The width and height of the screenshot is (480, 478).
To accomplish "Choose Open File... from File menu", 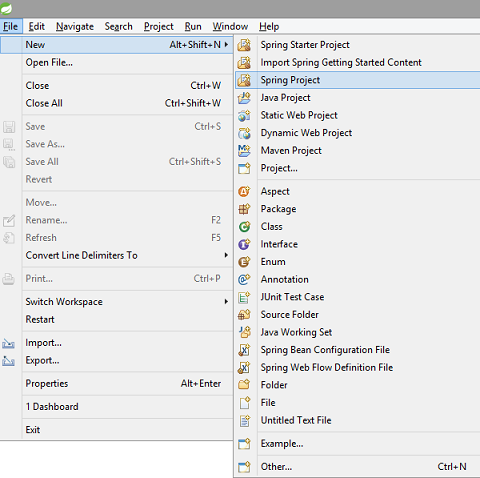I will pos(117,62).
